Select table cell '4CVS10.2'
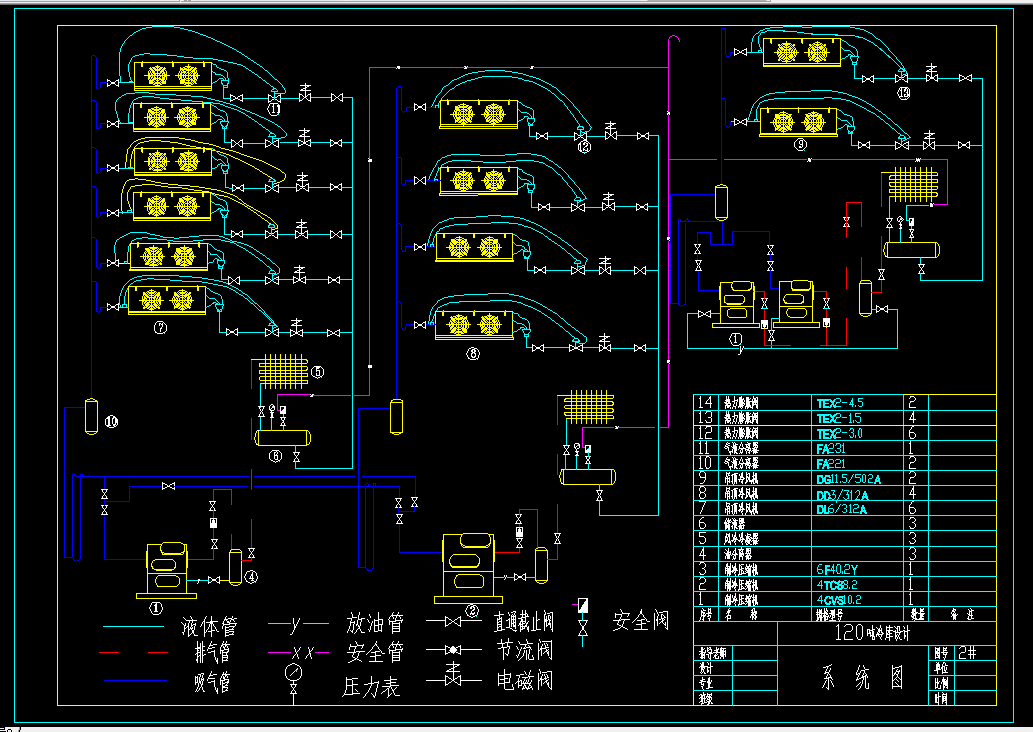The width and height of the screenshot is (1033, 732). (x=839, y=600)
